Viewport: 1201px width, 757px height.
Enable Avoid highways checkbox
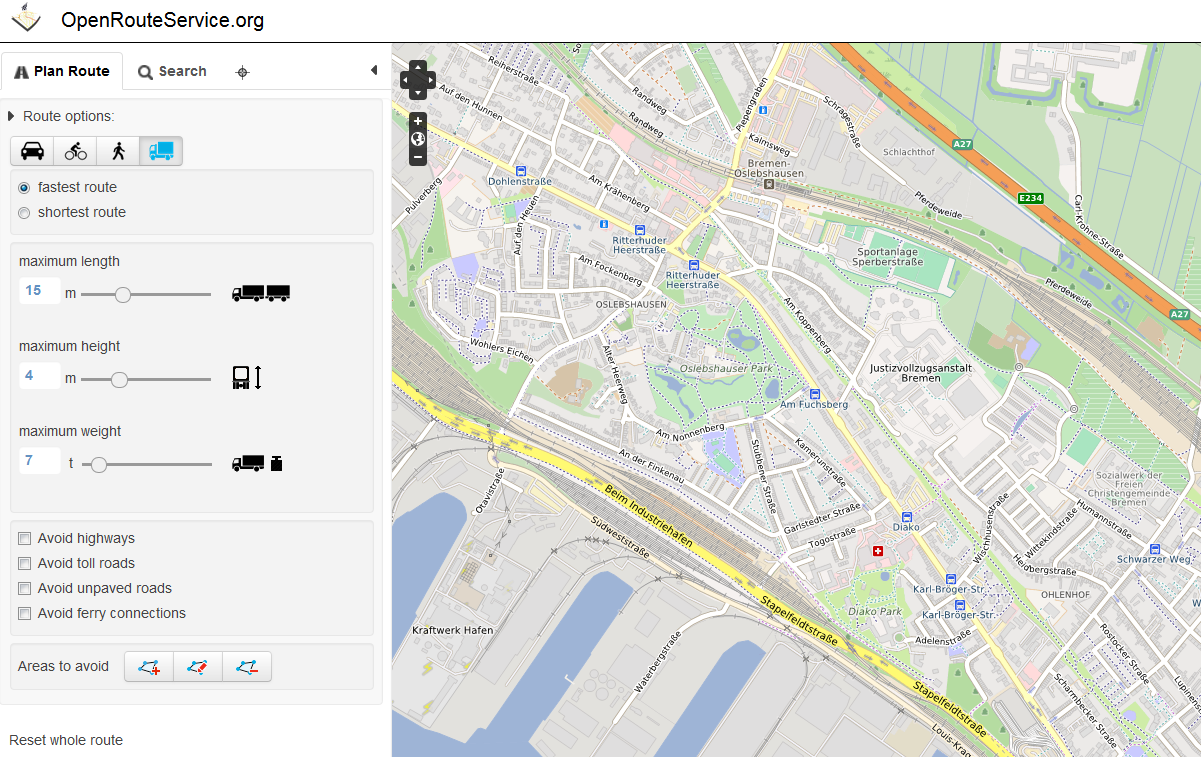click(x=25, y=538)
